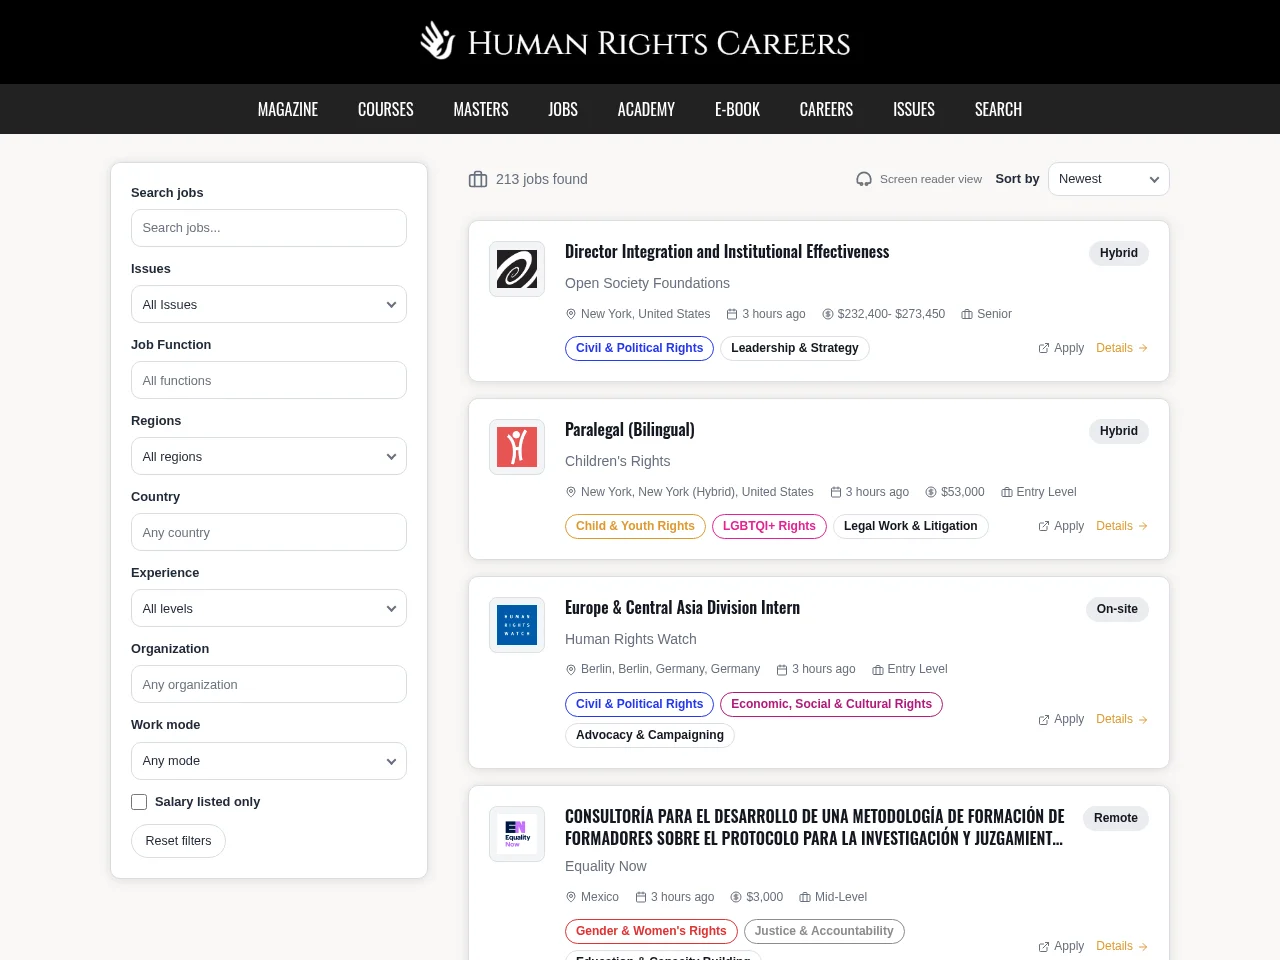Click the headset icon for Screen reader view
The image size is (1280, 960).
864,179
